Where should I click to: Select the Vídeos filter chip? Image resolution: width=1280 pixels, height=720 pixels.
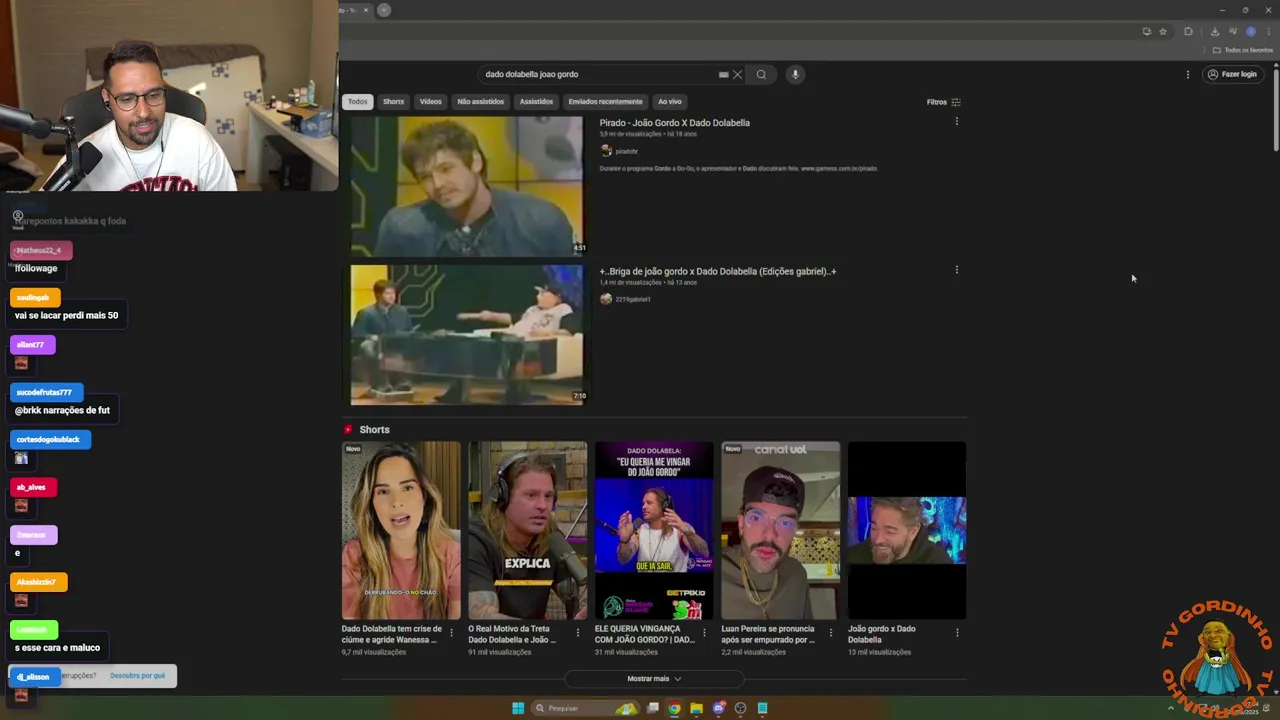click(x=430, y=101)
